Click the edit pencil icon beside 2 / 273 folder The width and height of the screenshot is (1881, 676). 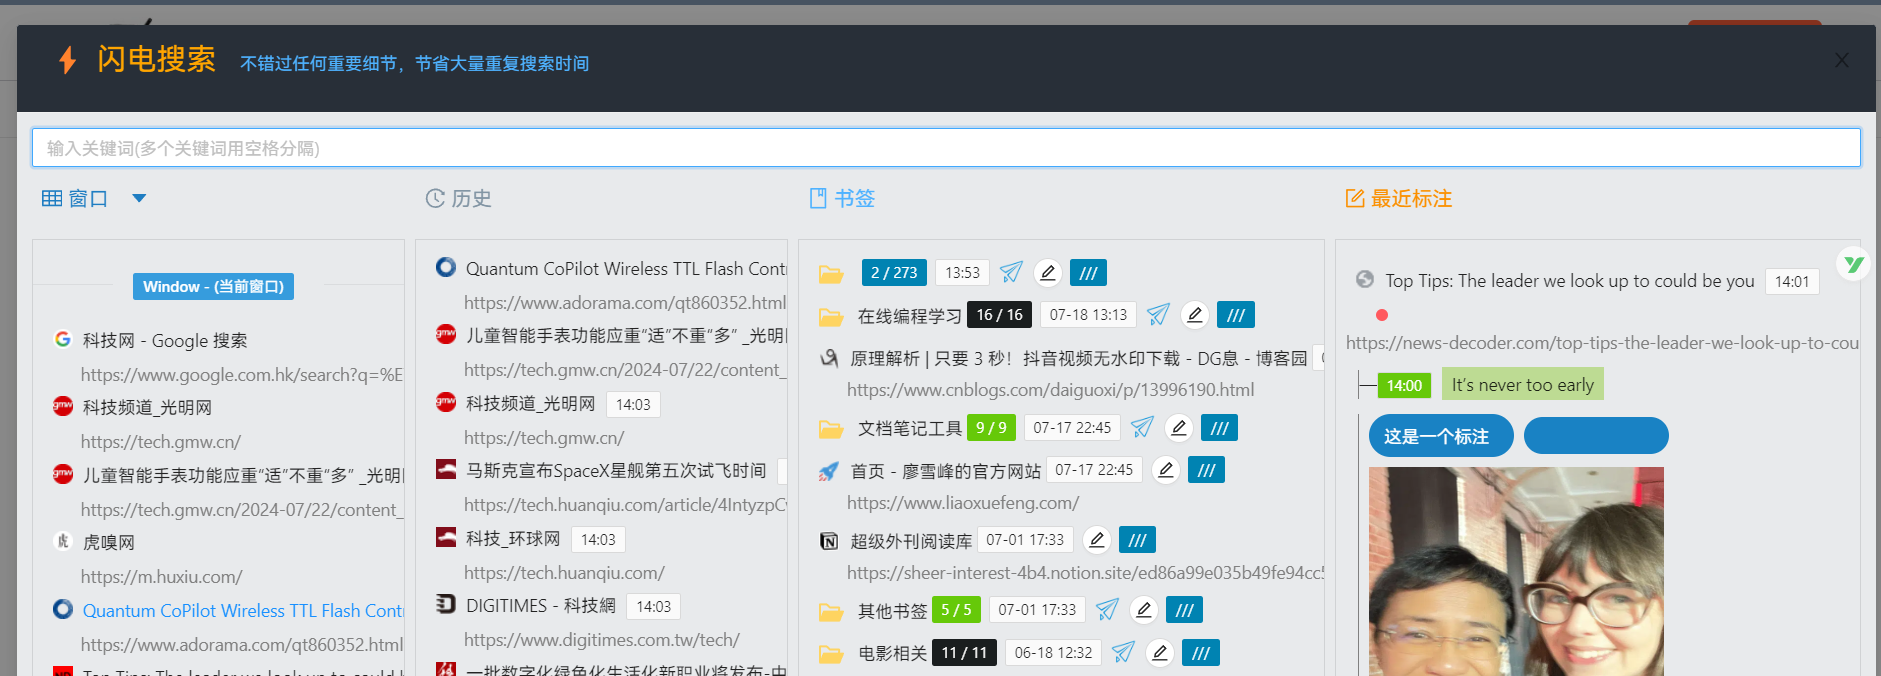(x=1047, y=273)
